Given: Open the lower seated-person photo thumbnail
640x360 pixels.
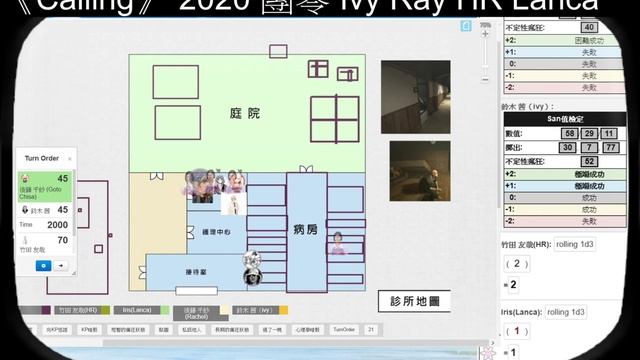Looking at the screenshot, I should [420, 171].
